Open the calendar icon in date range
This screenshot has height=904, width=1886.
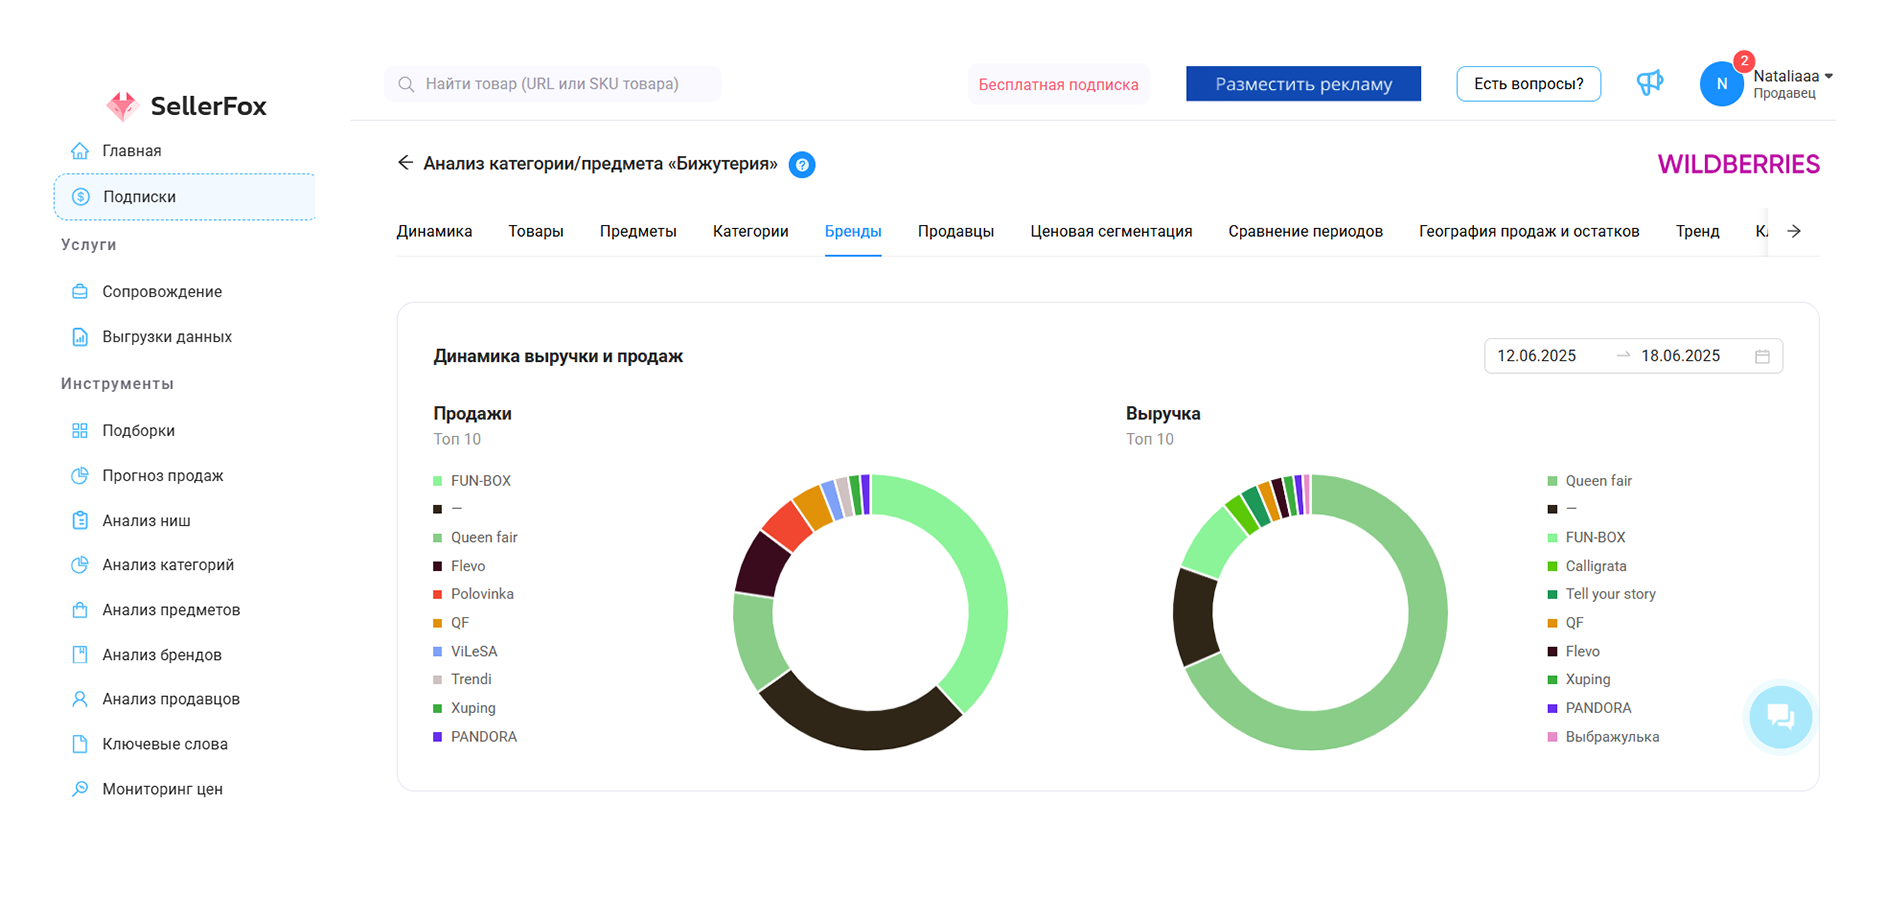(1762, 356)
